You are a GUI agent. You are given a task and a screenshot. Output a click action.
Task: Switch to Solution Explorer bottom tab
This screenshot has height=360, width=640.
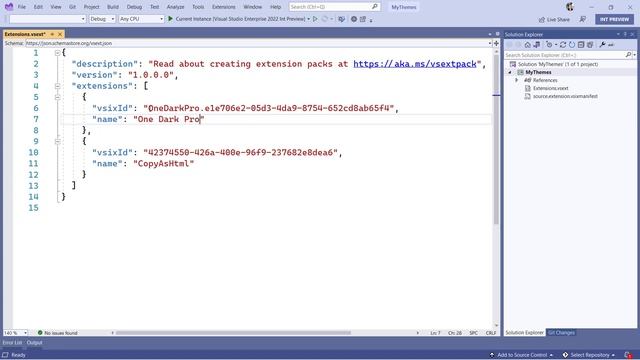pyautogui.click(x=524, y=333)
